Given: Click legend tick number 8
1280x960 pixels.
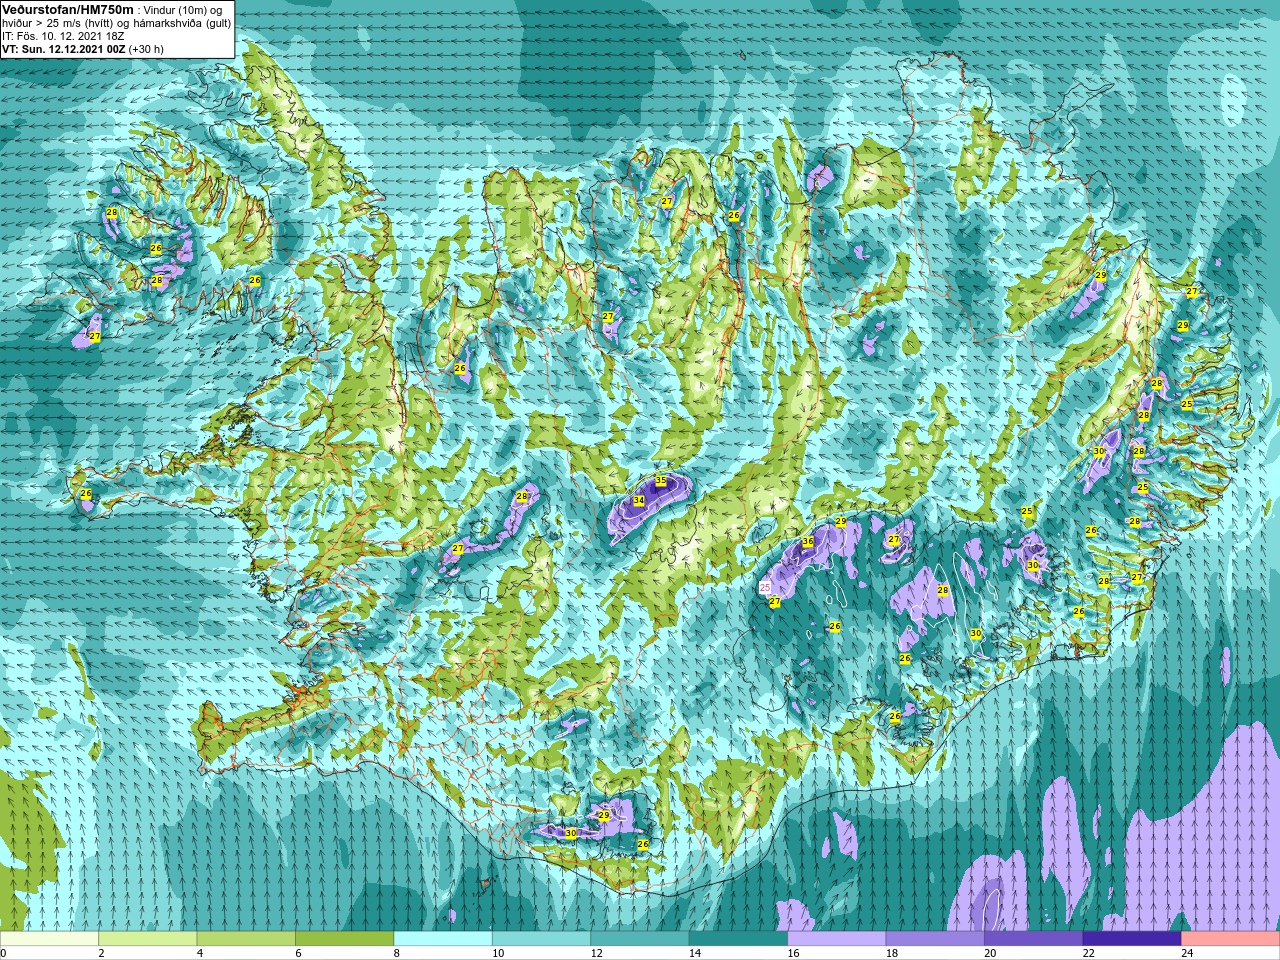Looking at the screenshot, I should click(397, 953).
